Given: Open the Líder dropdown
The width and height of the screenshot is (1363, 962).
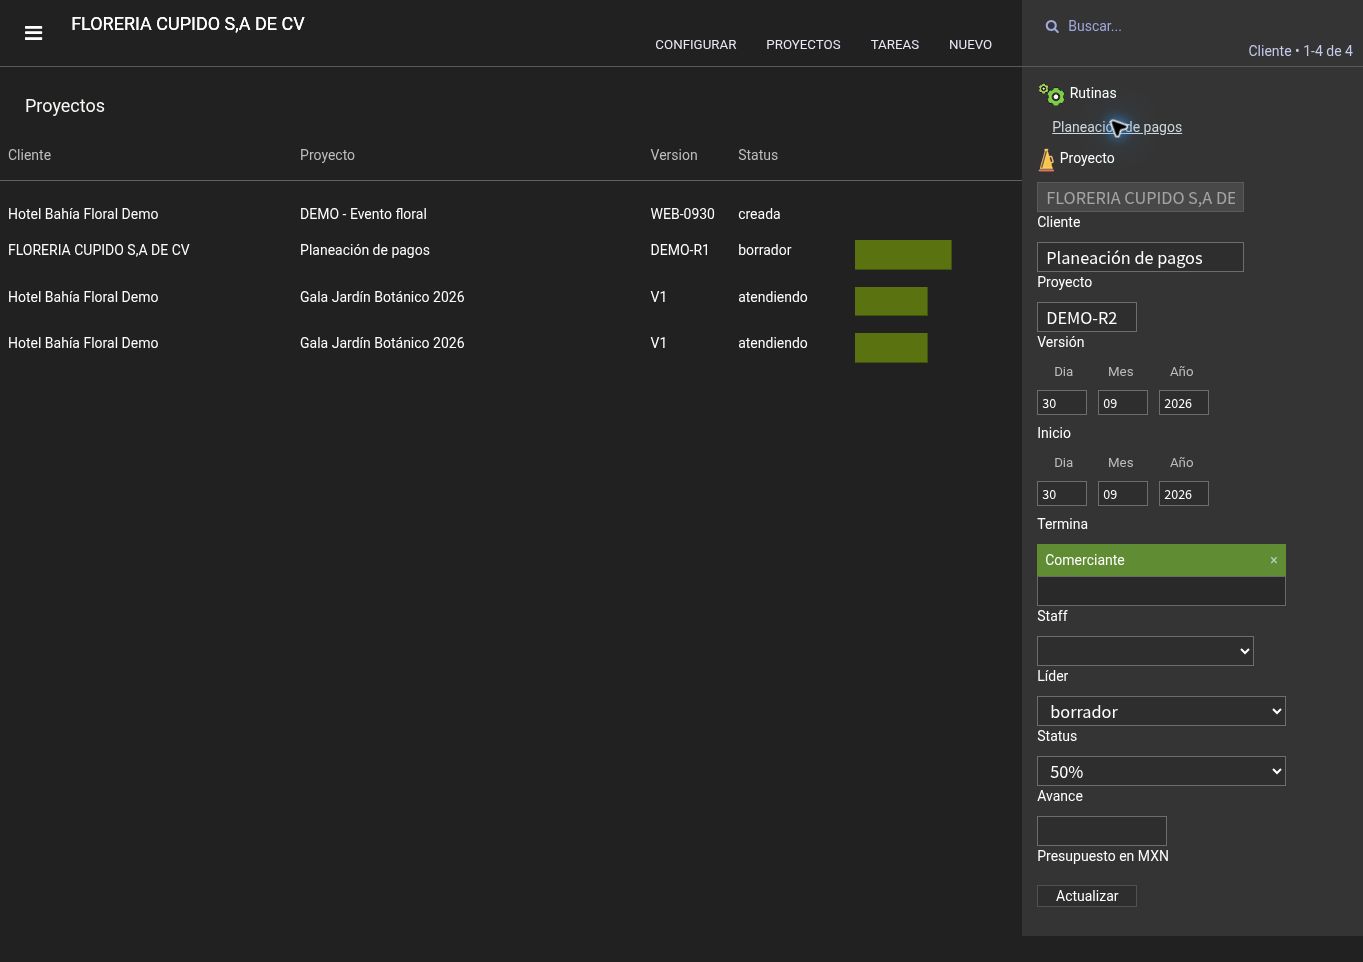Looking at the screenshot, I should coord(1145,651).
